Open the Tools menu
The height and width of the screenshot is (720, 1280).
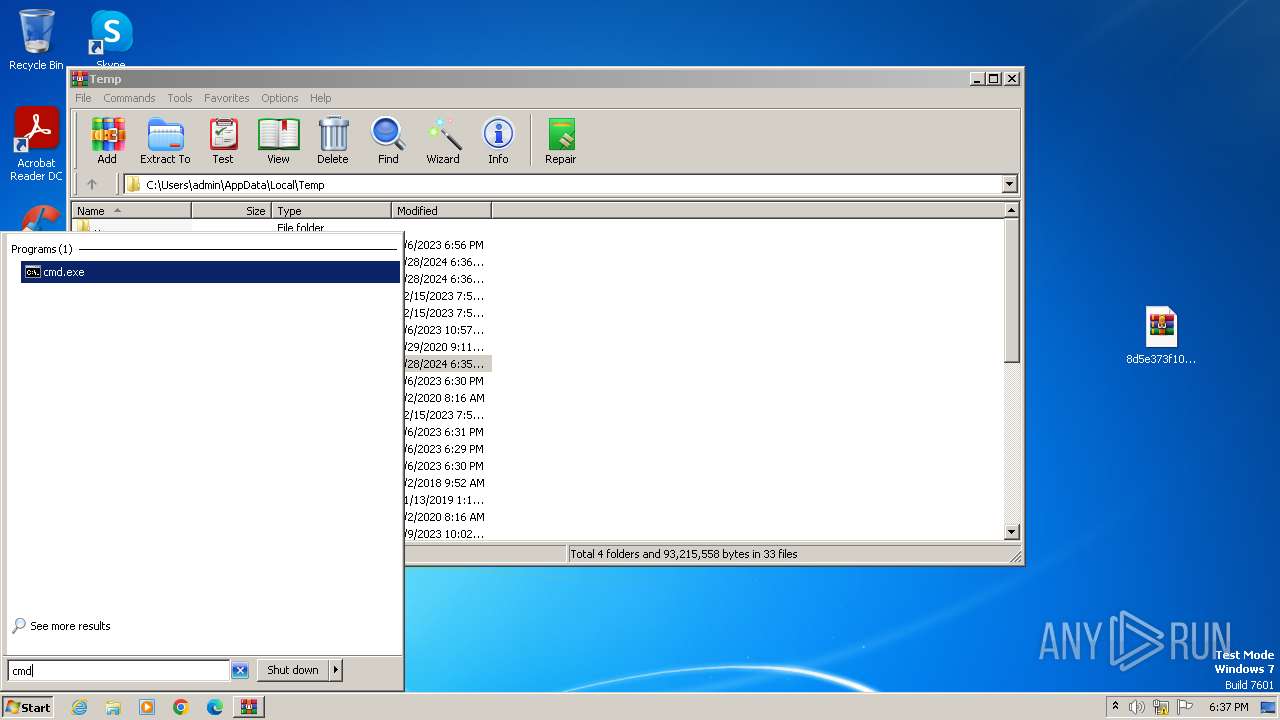pos(180,98)
